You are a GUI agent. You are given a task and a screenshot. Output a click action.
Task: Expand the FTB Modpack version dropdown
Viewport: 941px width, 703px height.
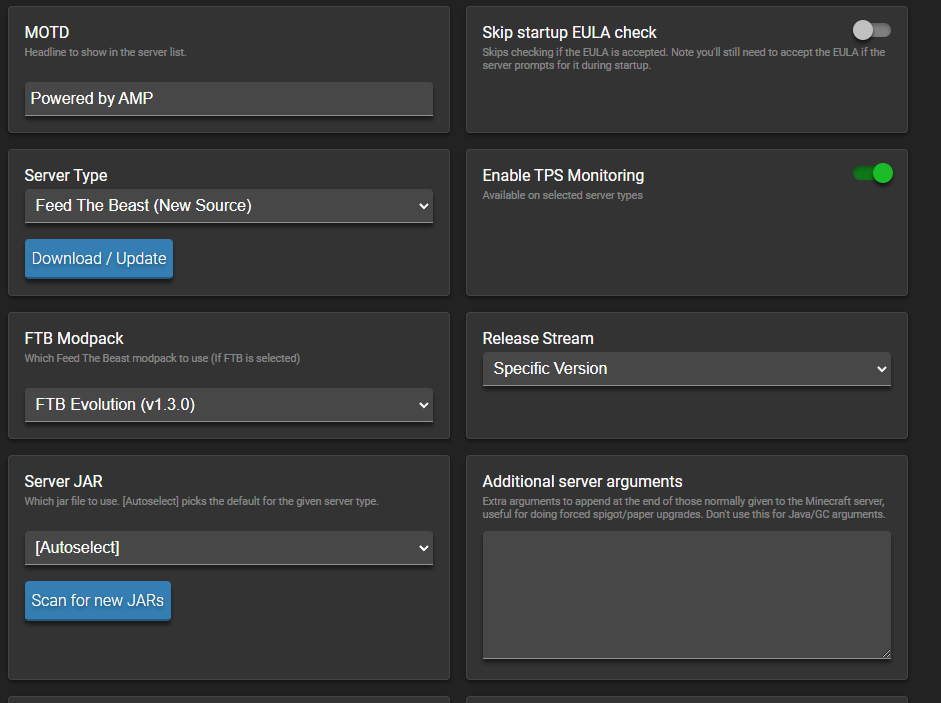pos(228,405)
